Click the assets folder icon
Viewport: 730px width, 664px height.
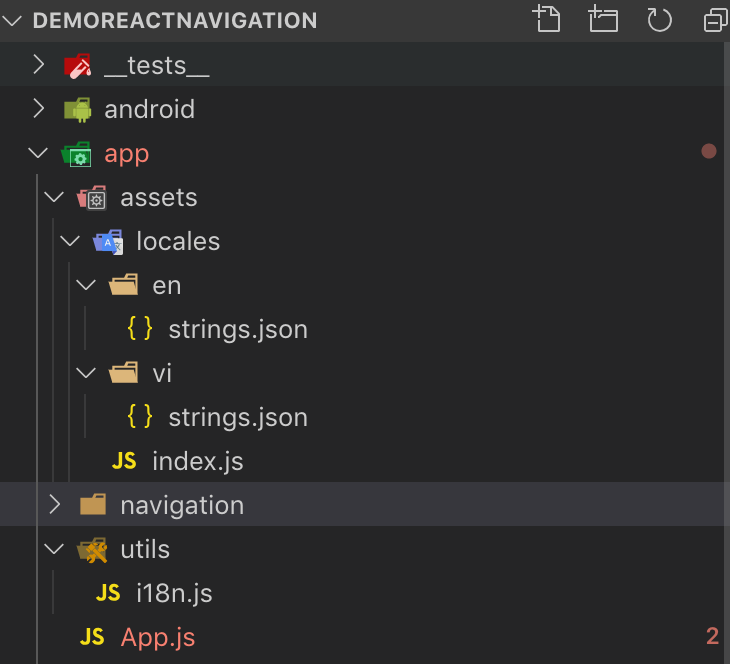pyautogui.click(x=93, y=198)
